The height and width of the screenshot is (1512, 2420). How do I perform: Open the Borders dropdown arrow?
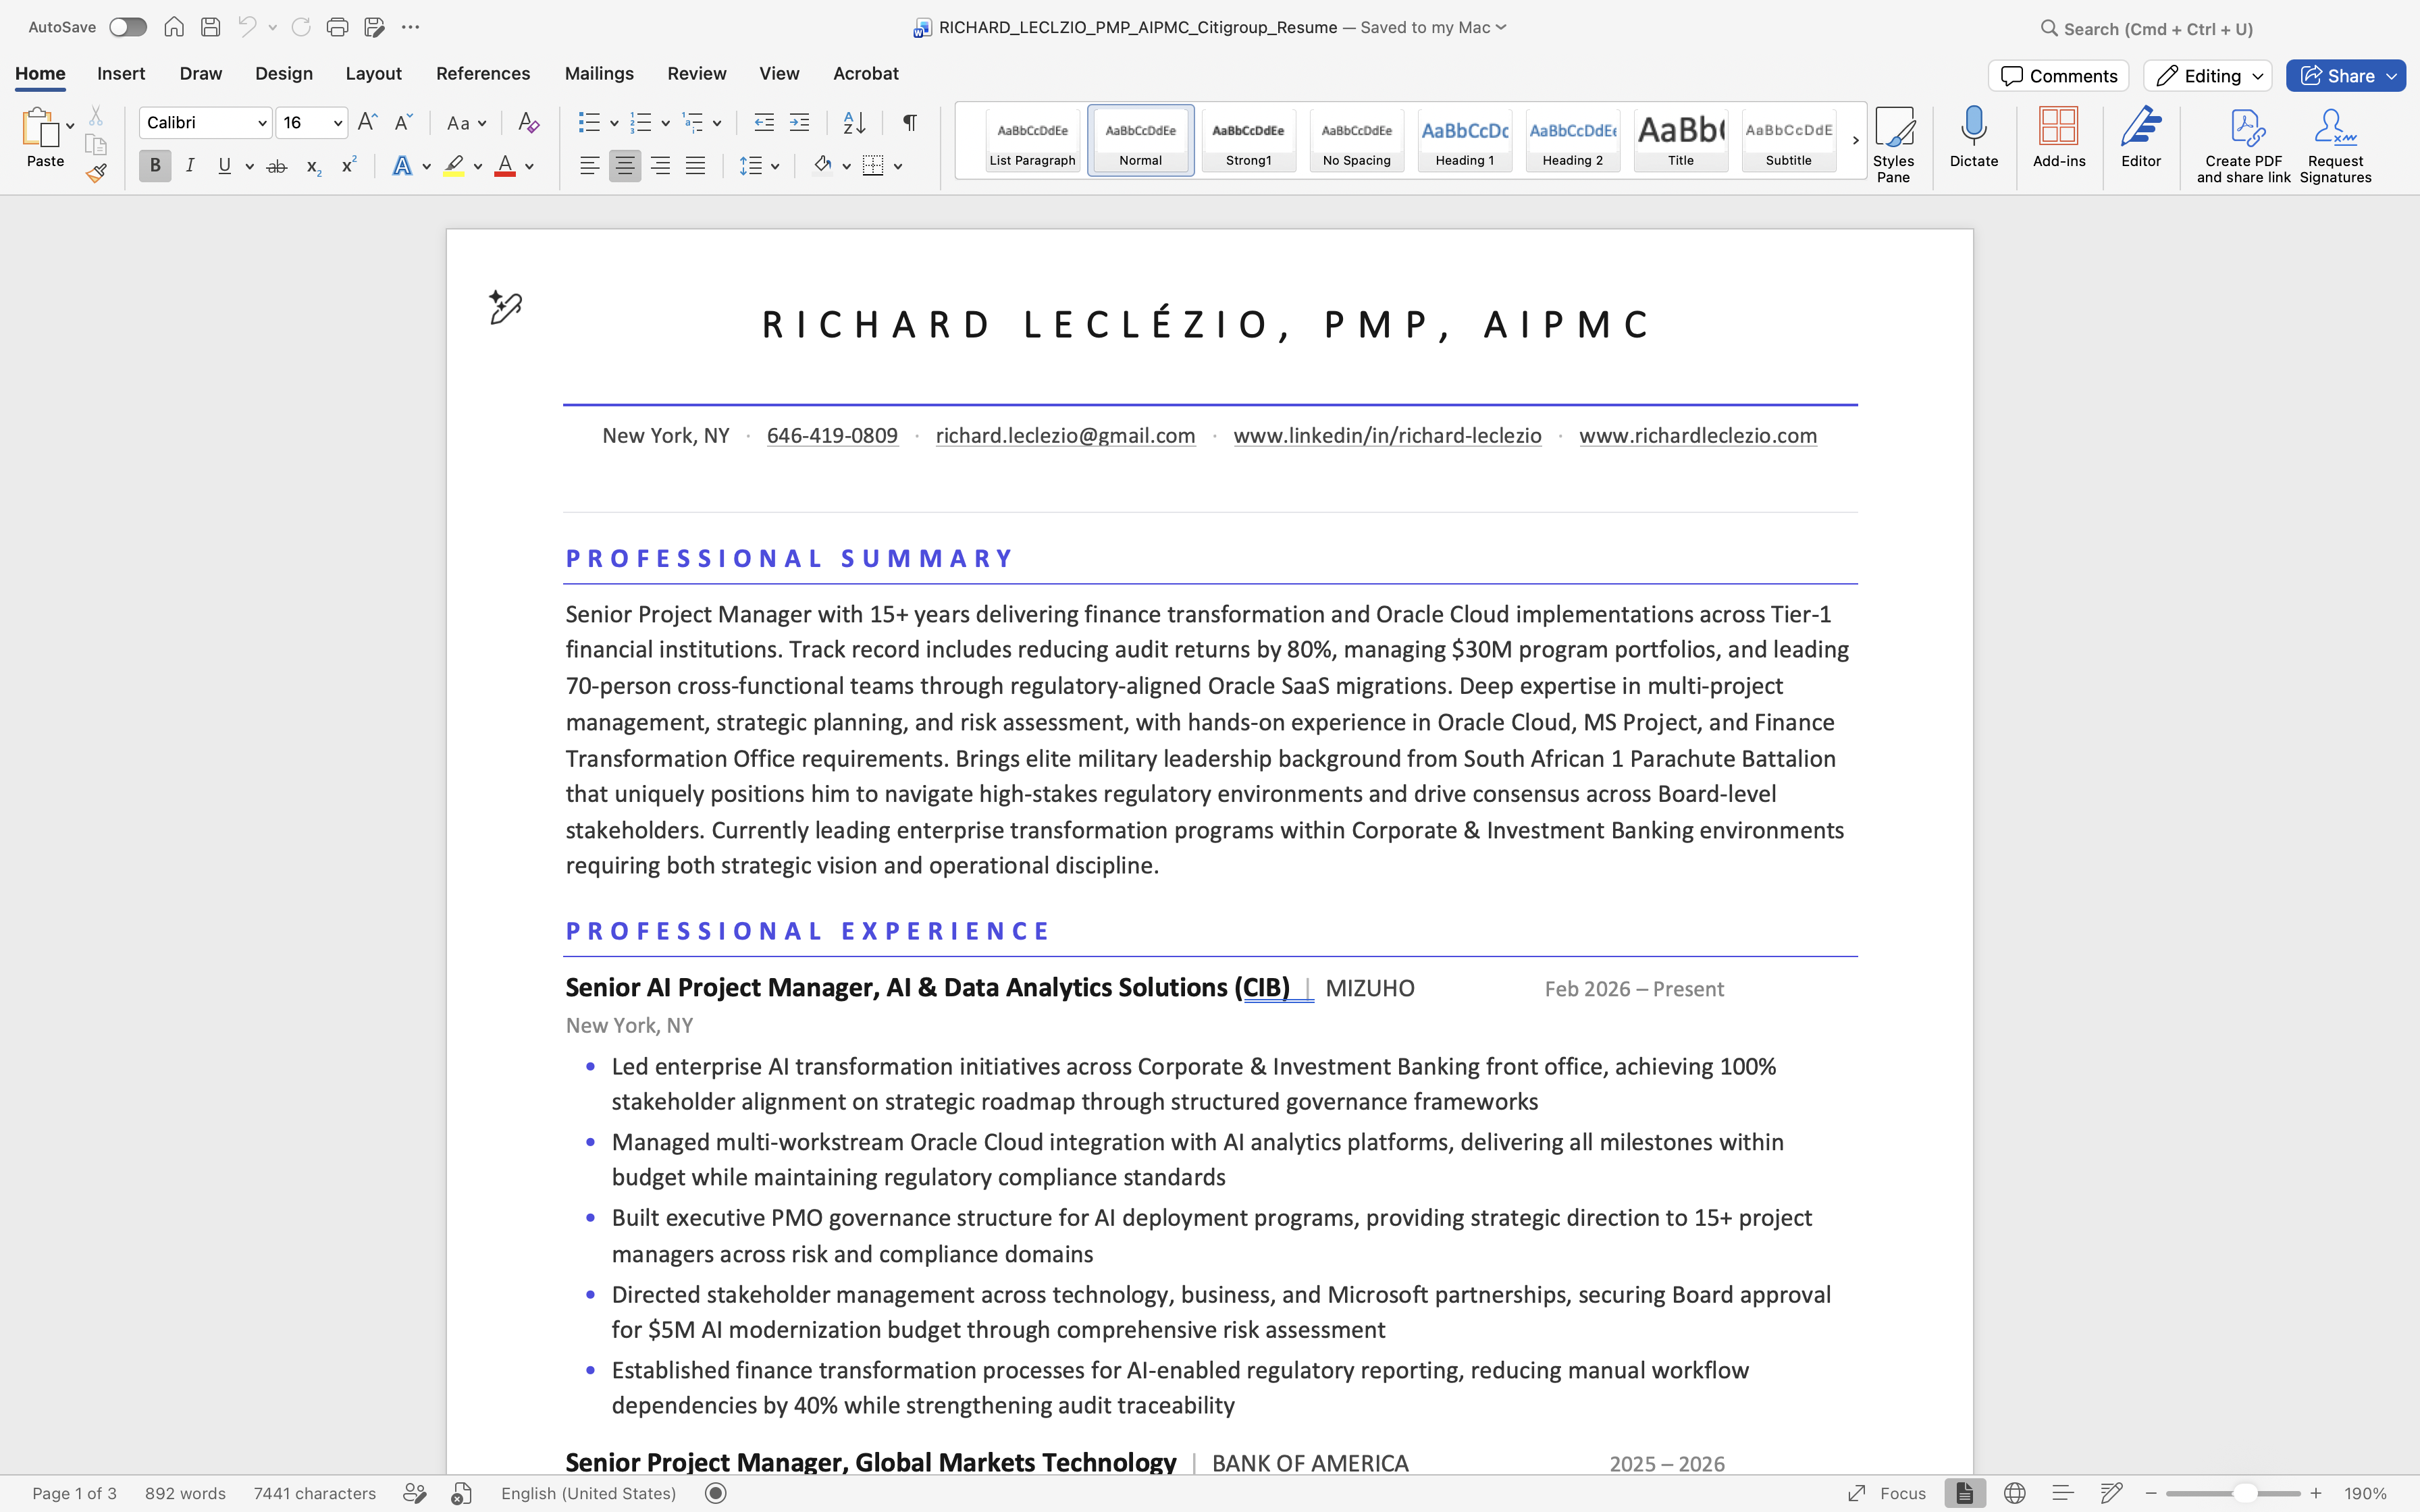[898, 166]
